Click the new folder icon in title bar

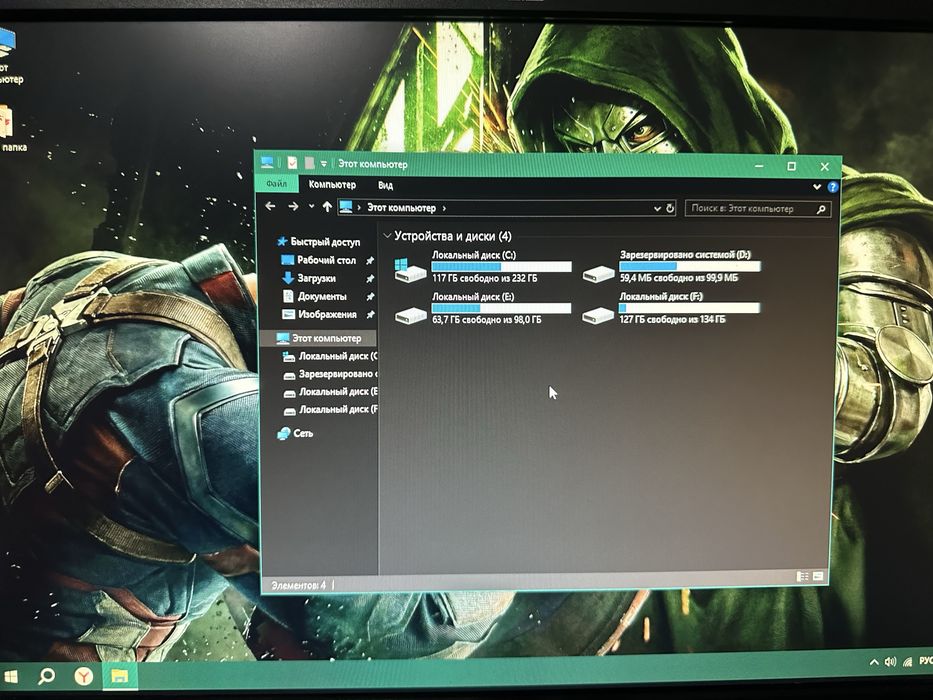[x=309, y=163]
